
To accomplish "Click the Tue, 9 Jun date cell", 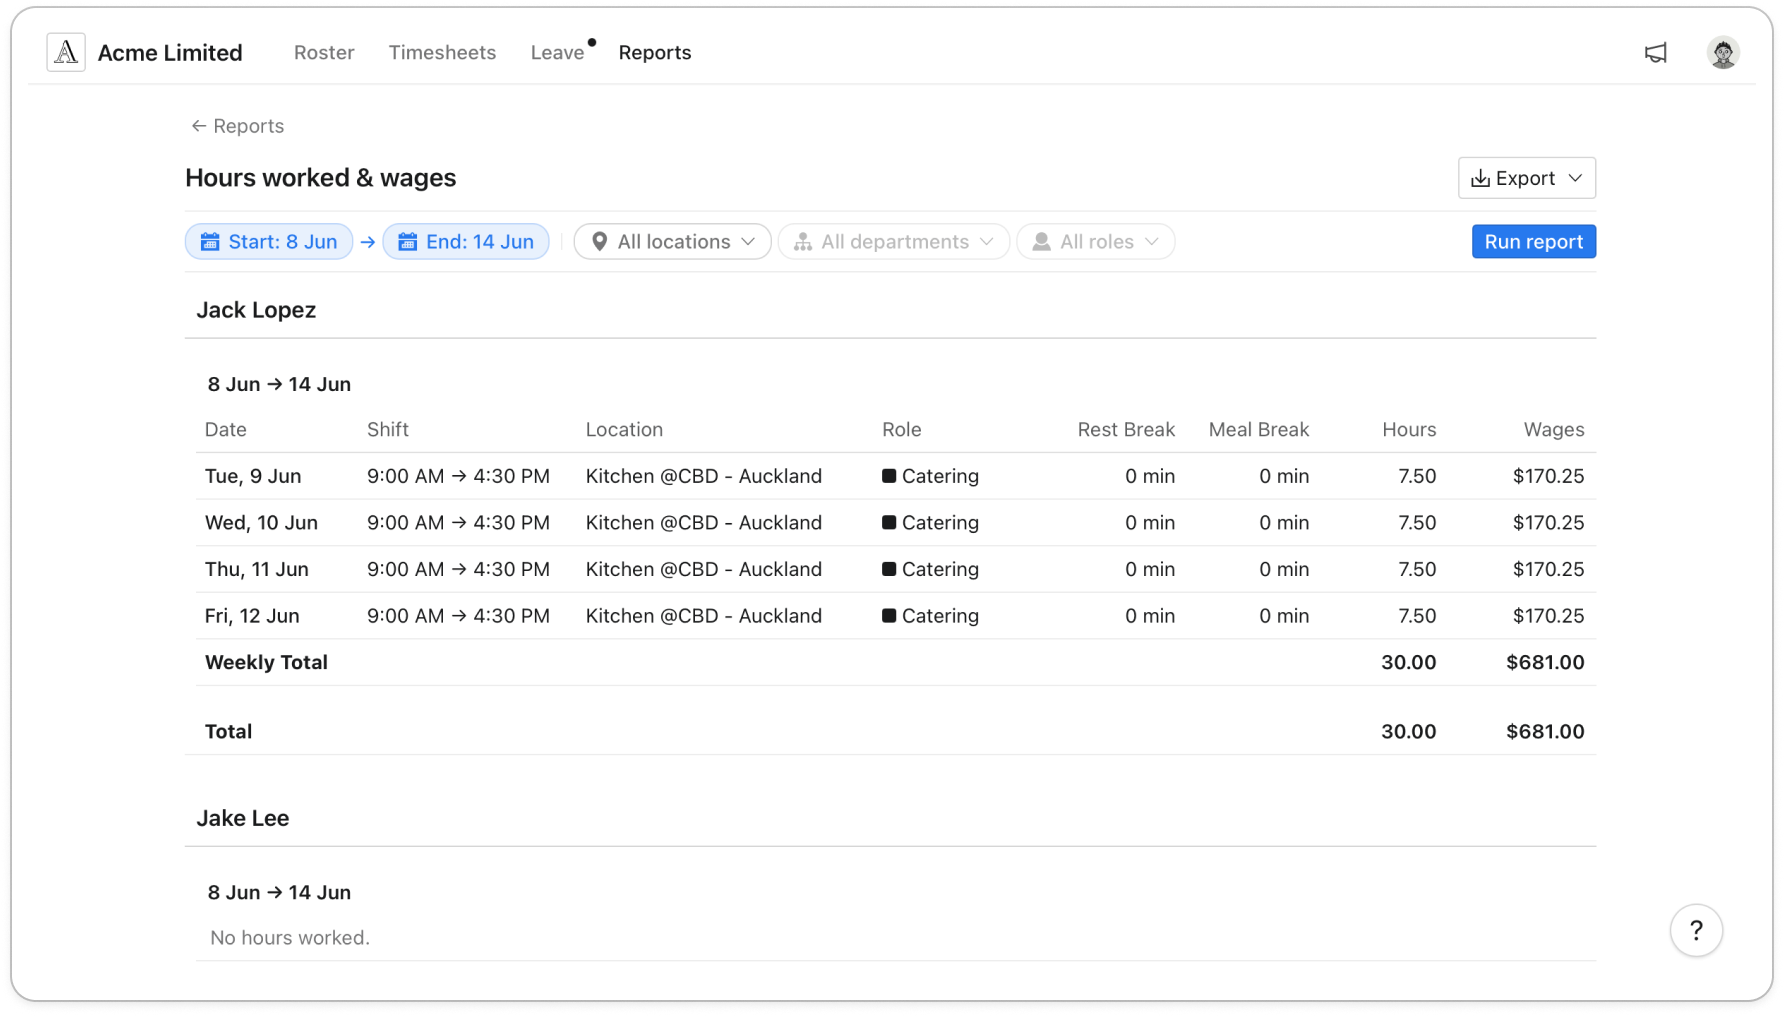I will tap(253, 476).
